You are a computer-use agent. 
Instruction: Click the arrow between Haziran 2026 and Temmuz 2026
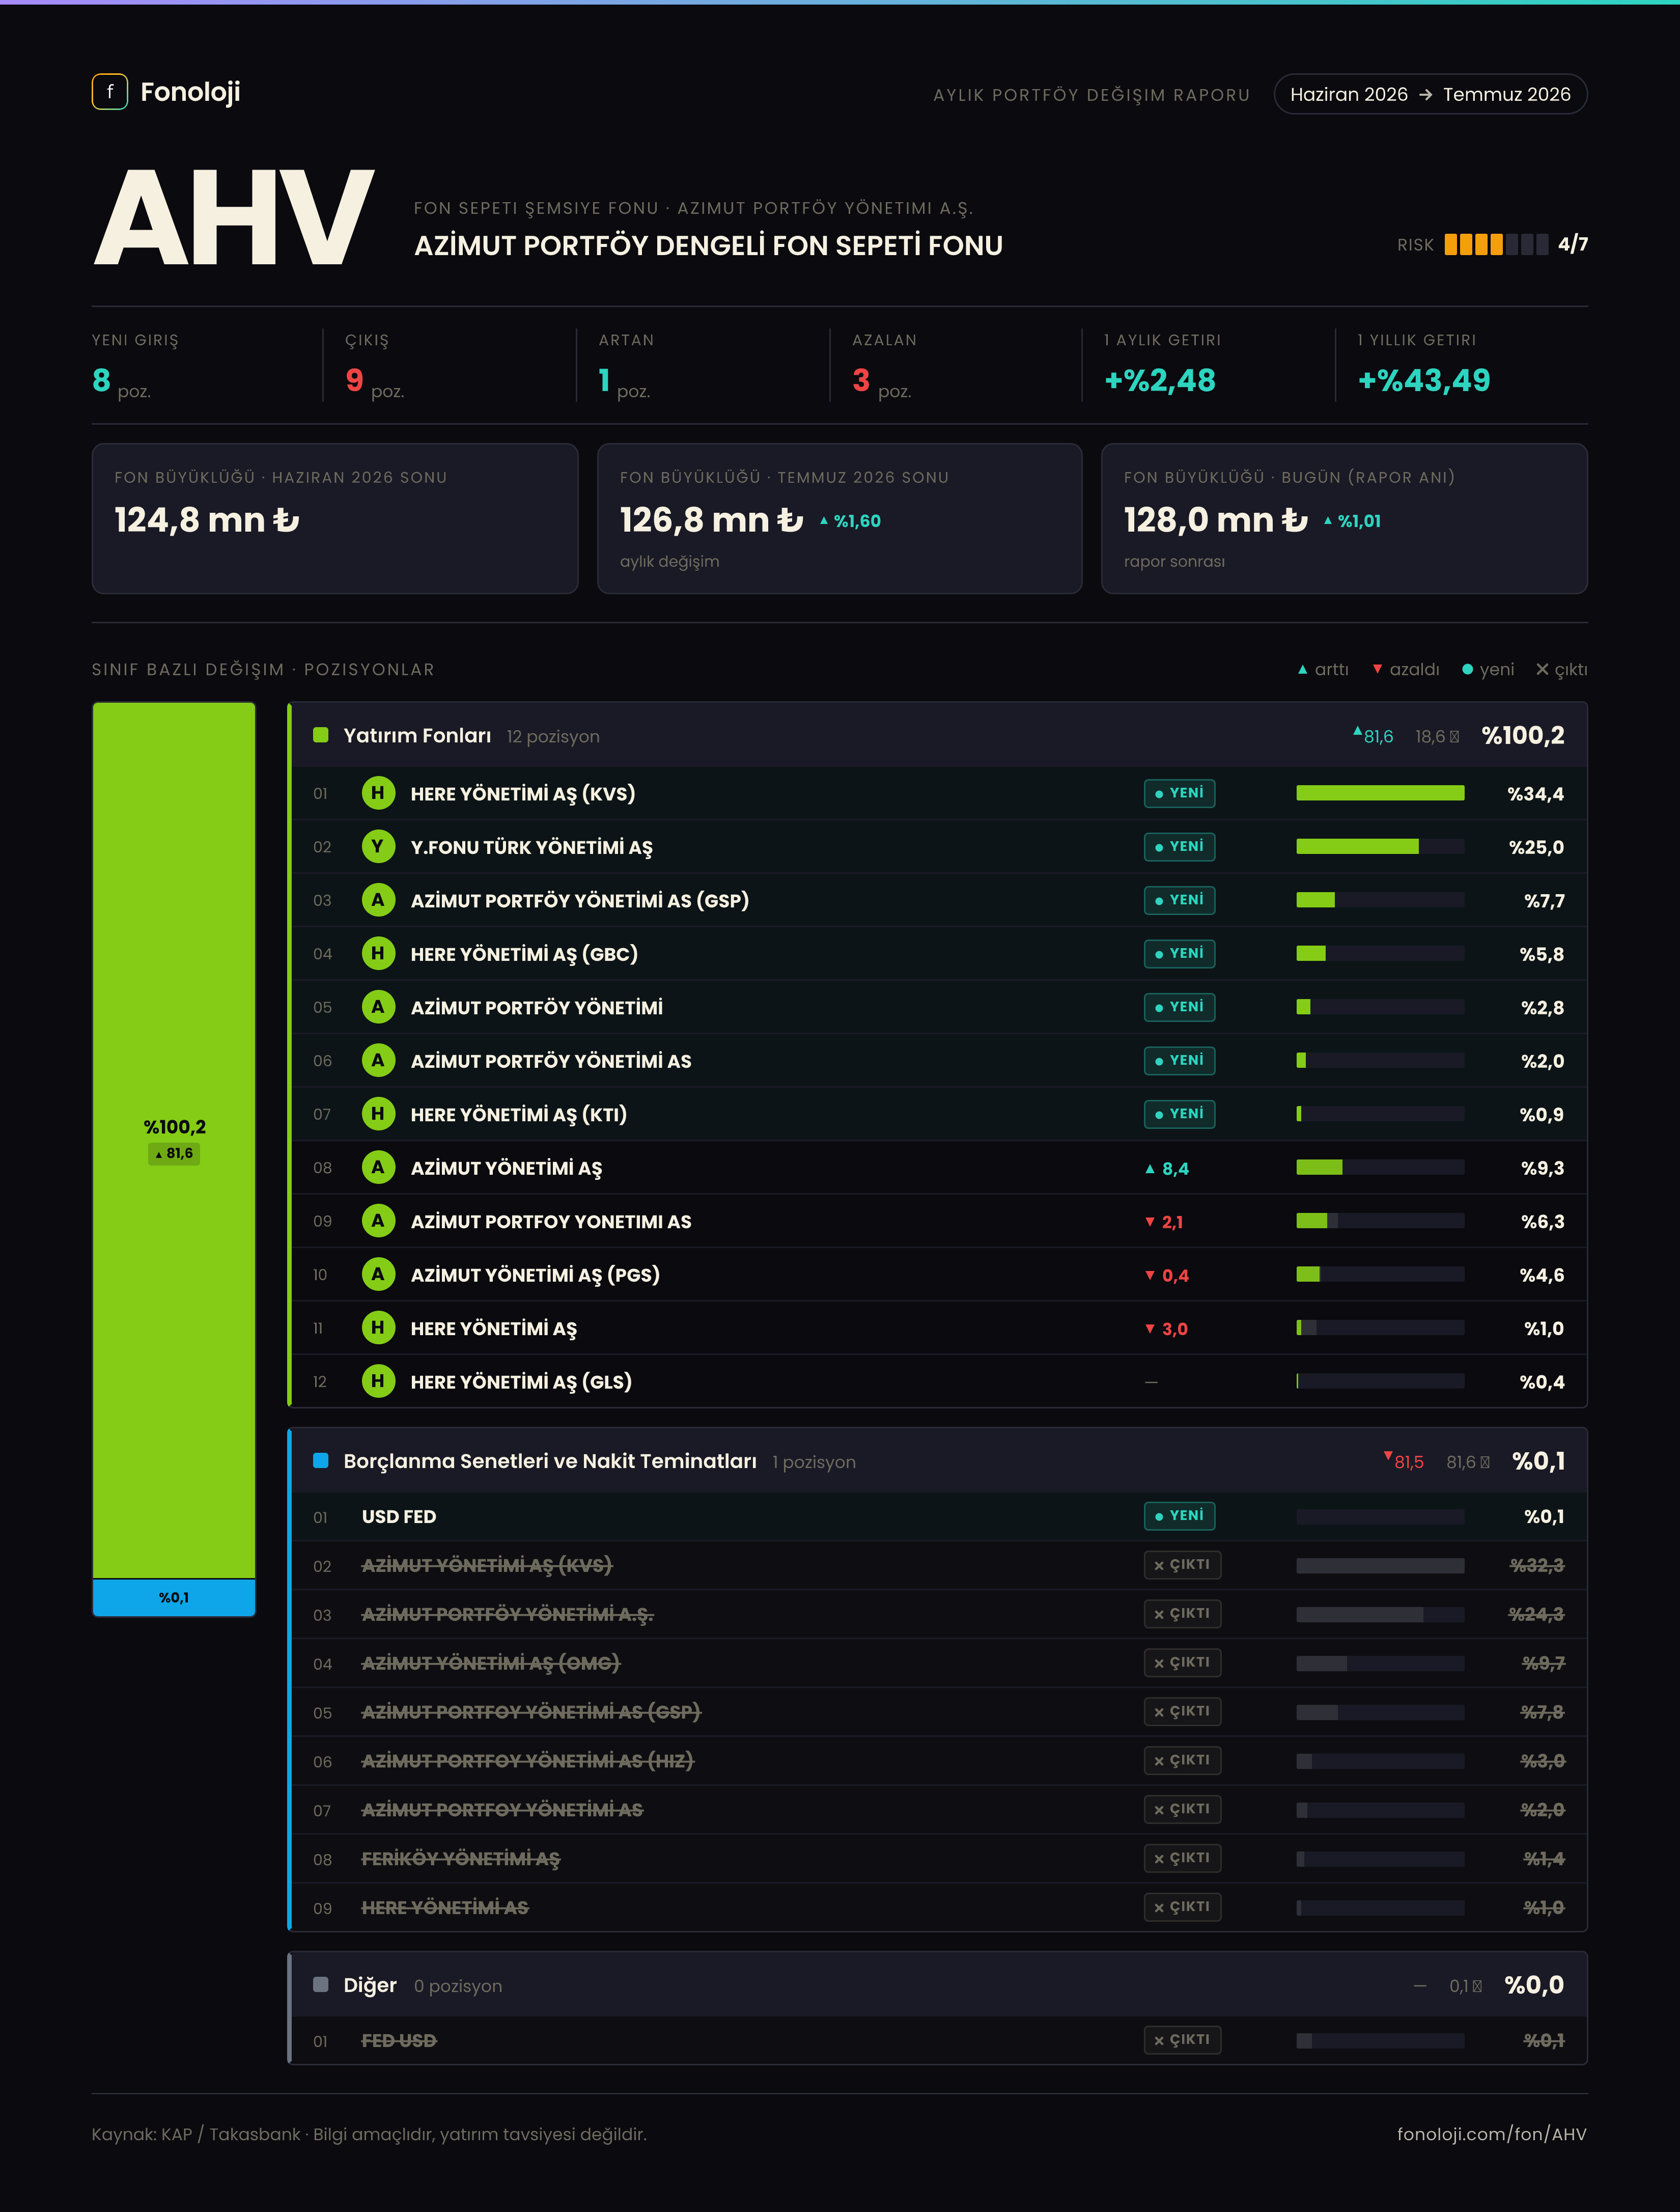(1425, 95)
